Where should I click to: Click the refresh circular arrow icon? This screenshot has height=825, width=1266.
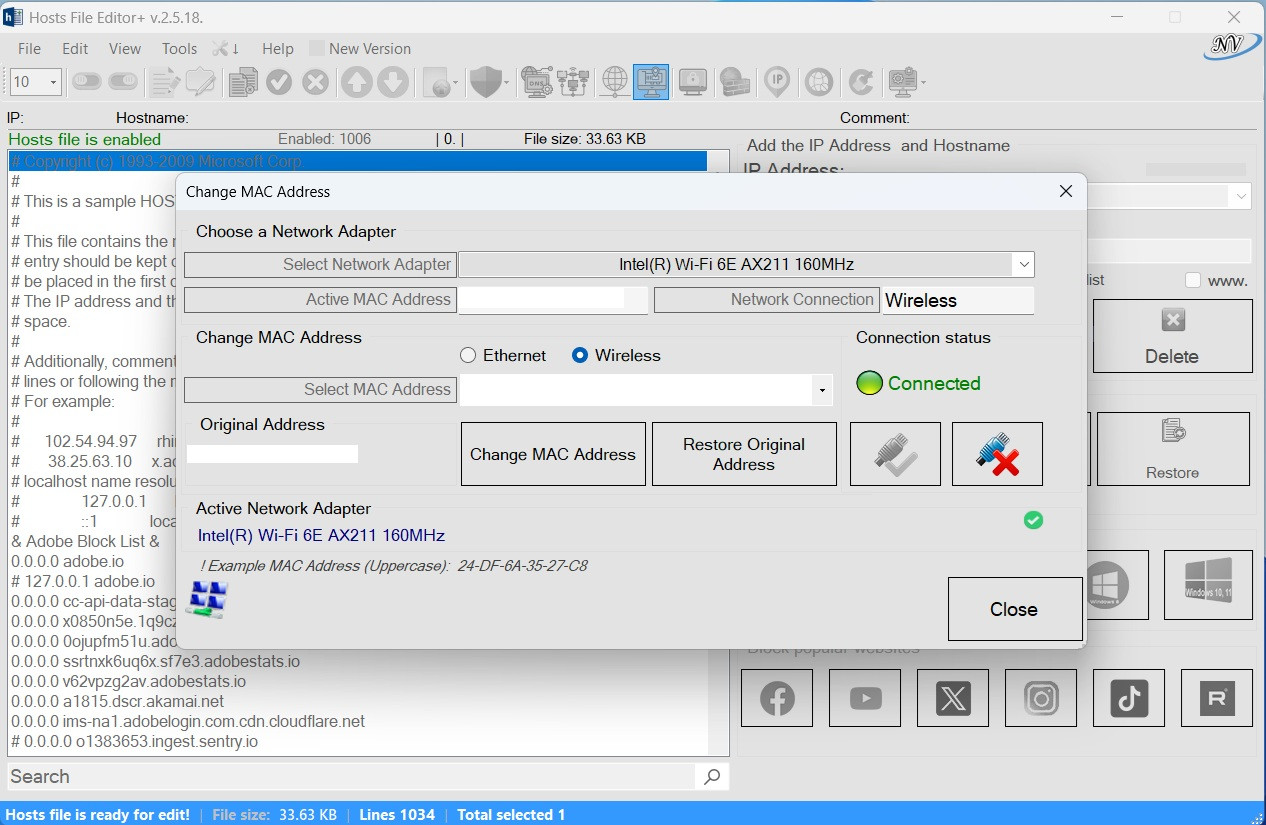pyautogui.click(x=860, y=82)
